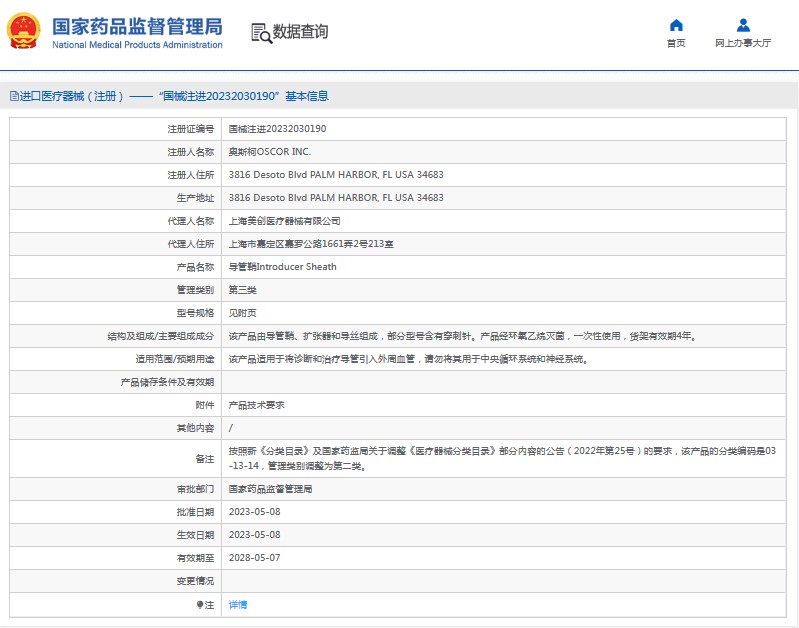Select the 备注 remark text
Image resolution: width=799 pixels, height=628 pixels.
[502, 458]
